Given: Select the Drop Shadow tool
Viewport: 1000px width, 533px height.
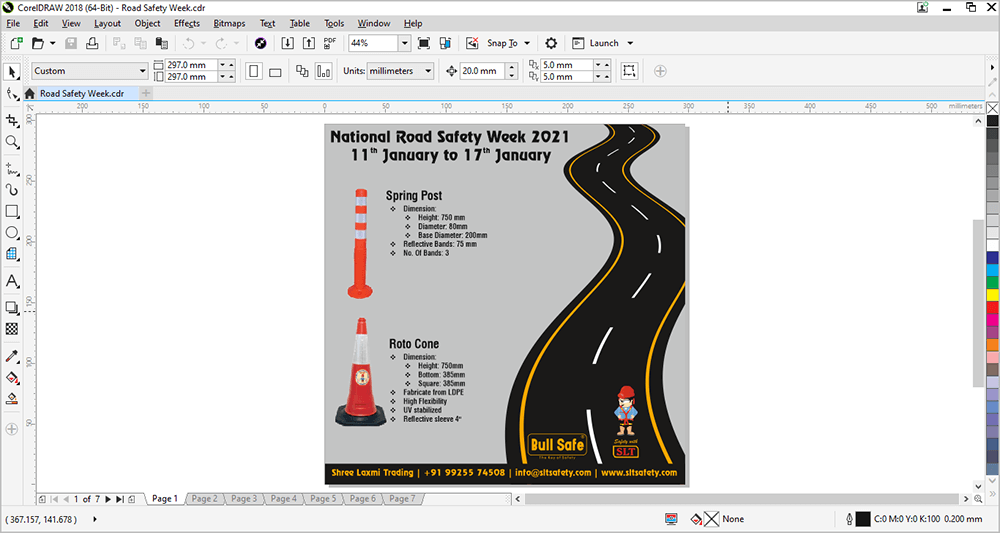Looking at the screenshot, I should click(12, 308).
